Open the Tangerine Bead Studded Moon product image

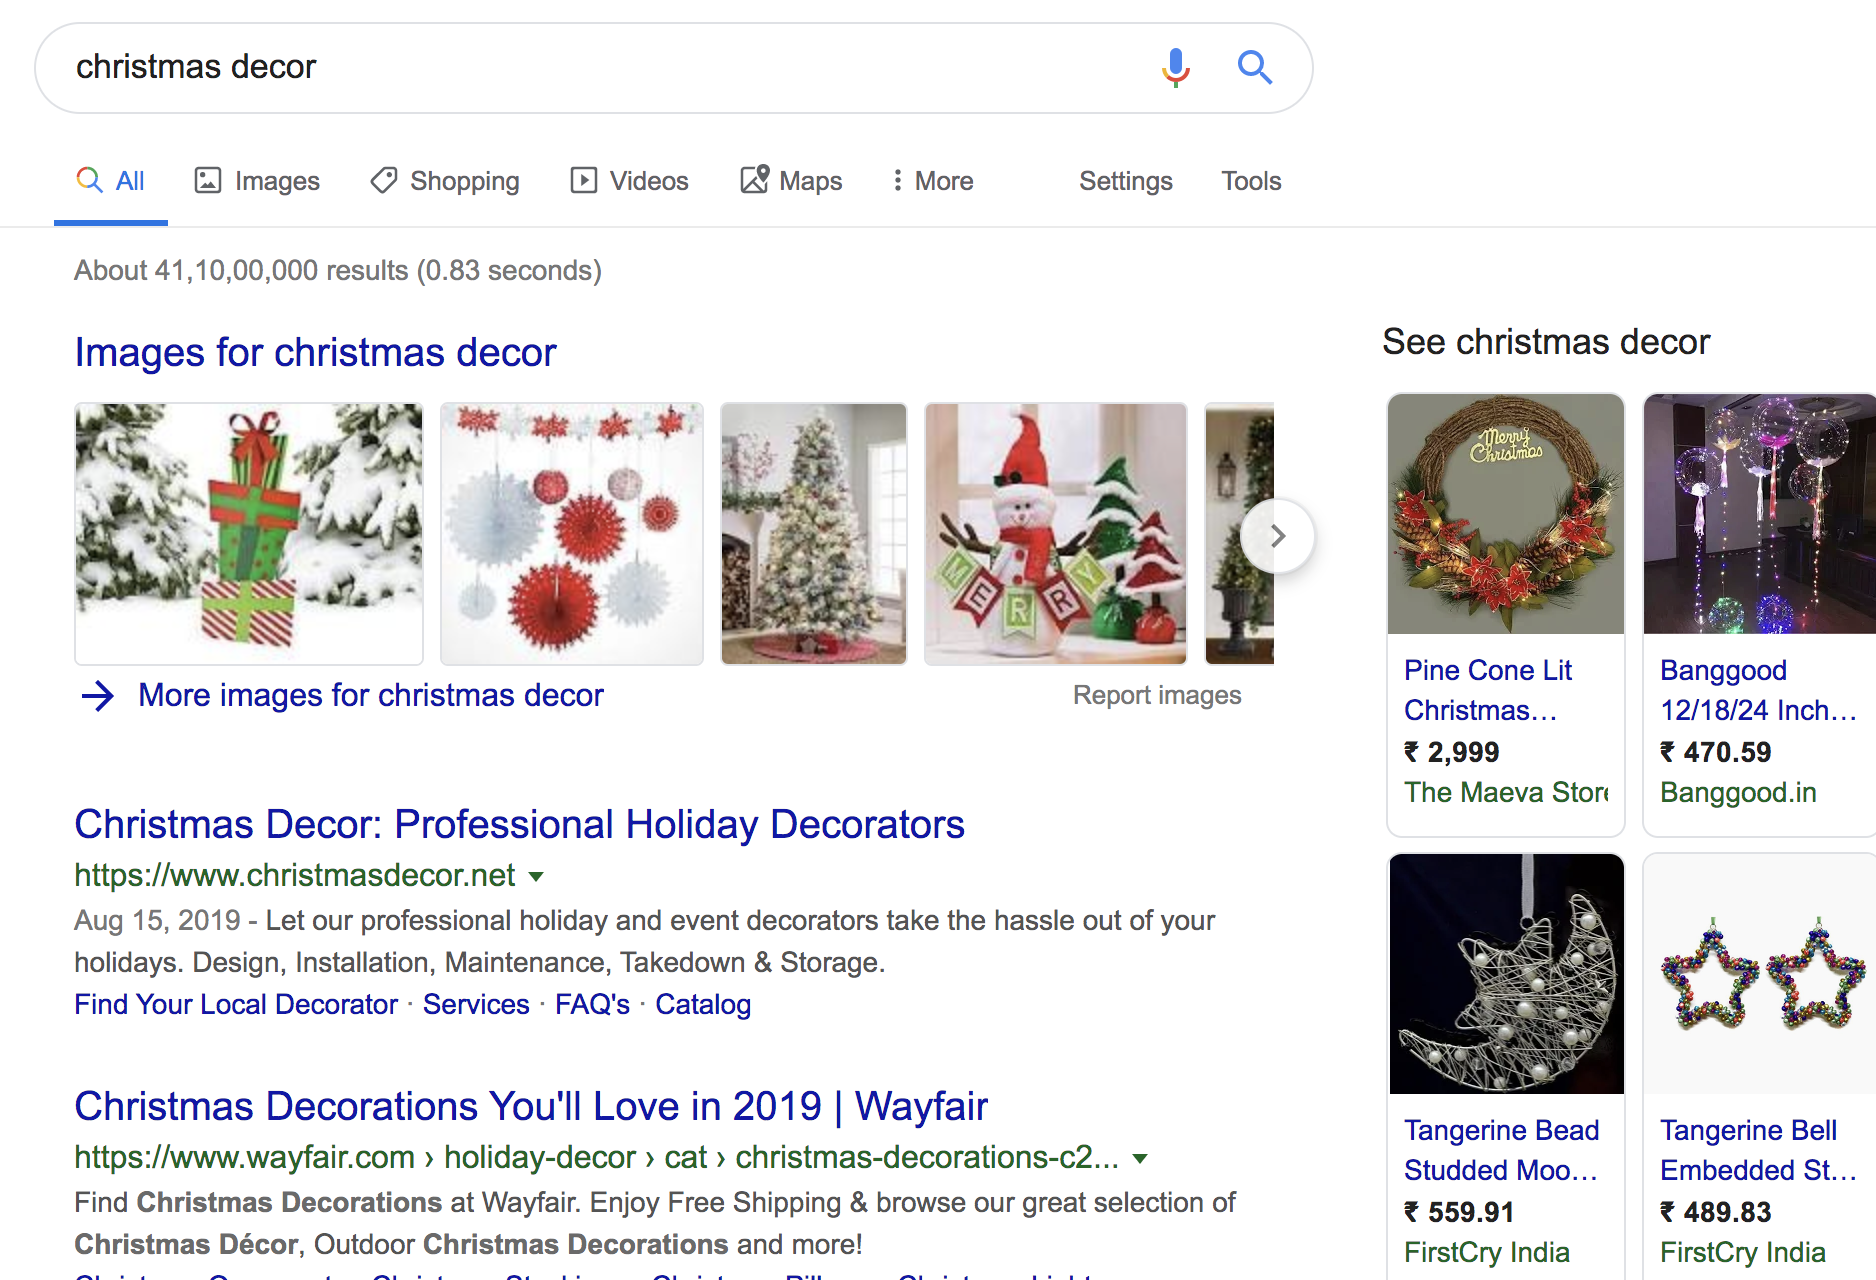(x=1506, y=974)
